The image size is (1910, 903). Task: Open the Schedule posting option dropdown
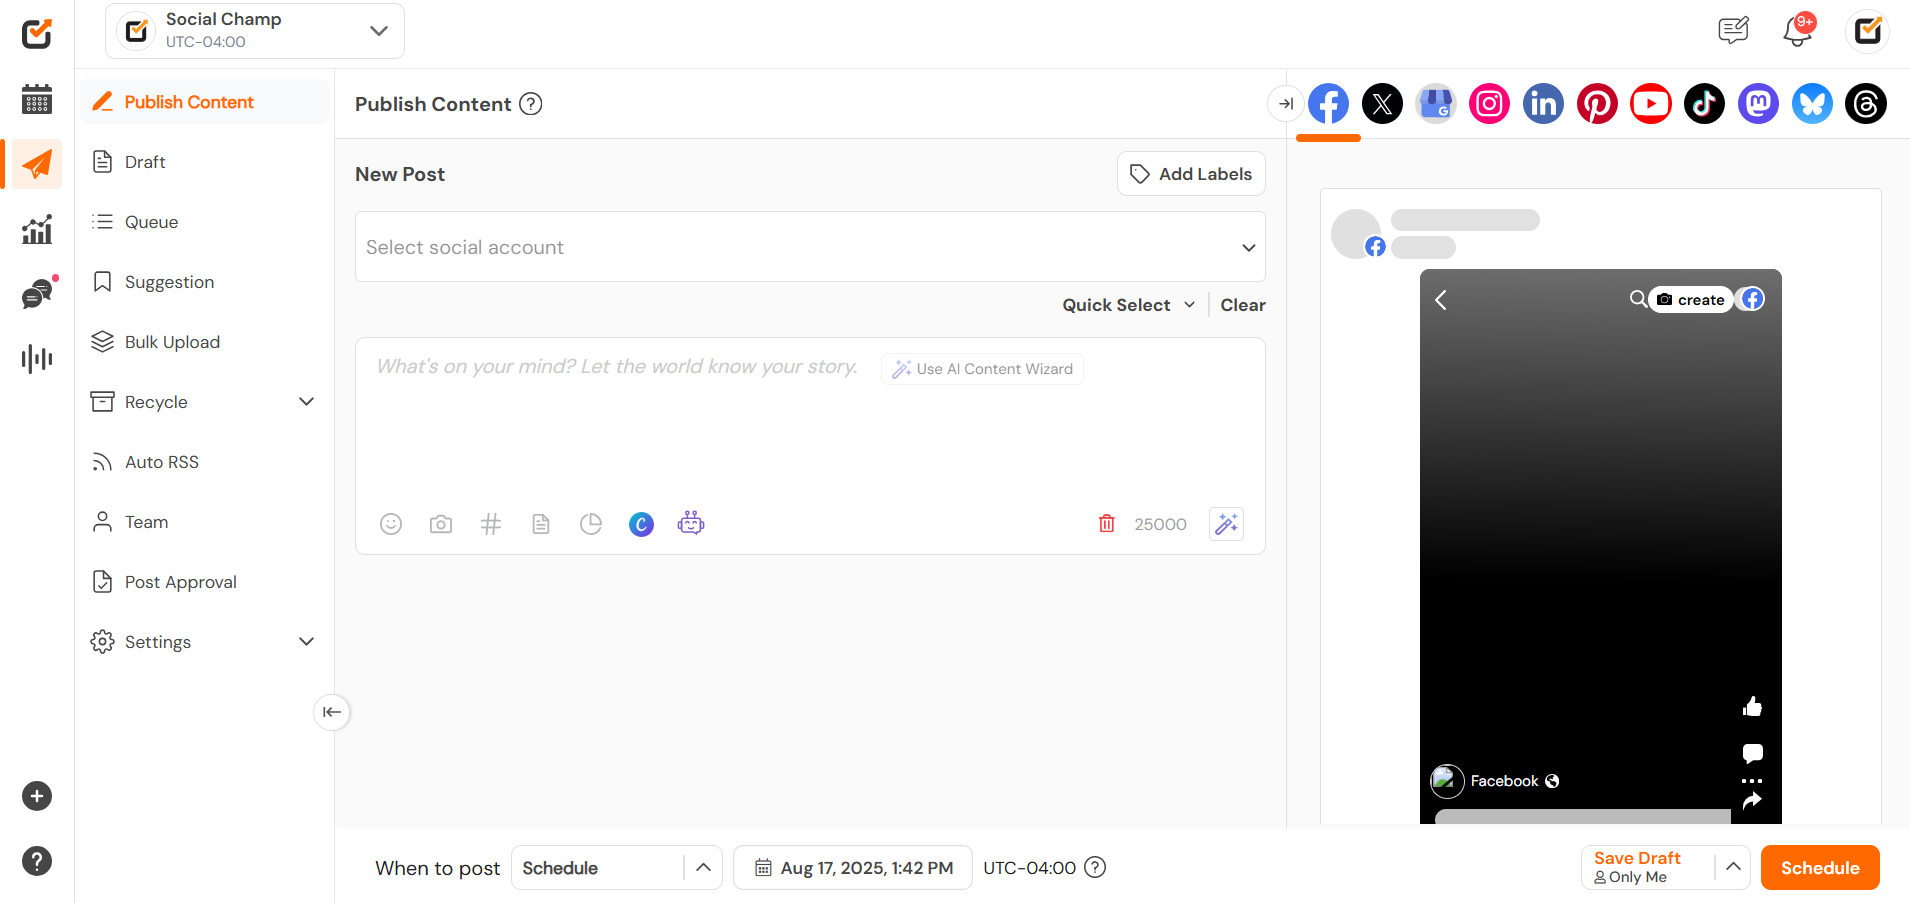[x=617, y=868]
